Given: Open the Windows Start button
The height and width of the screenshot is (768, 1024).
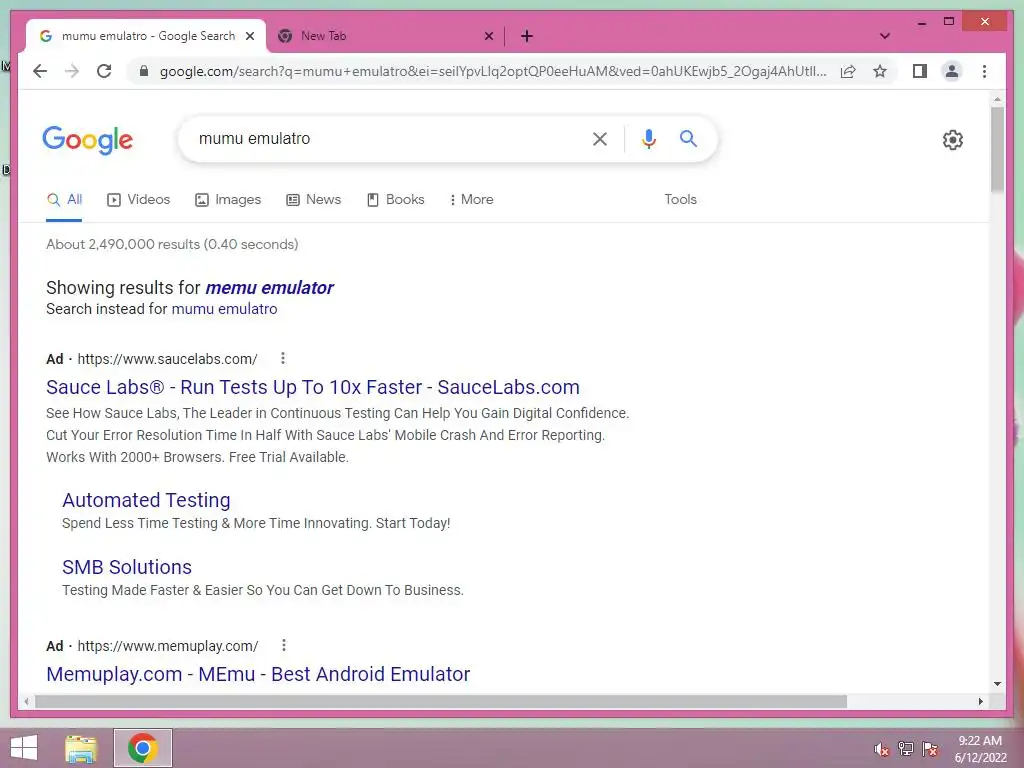Looking at the screenshot, I should (24, 748).
